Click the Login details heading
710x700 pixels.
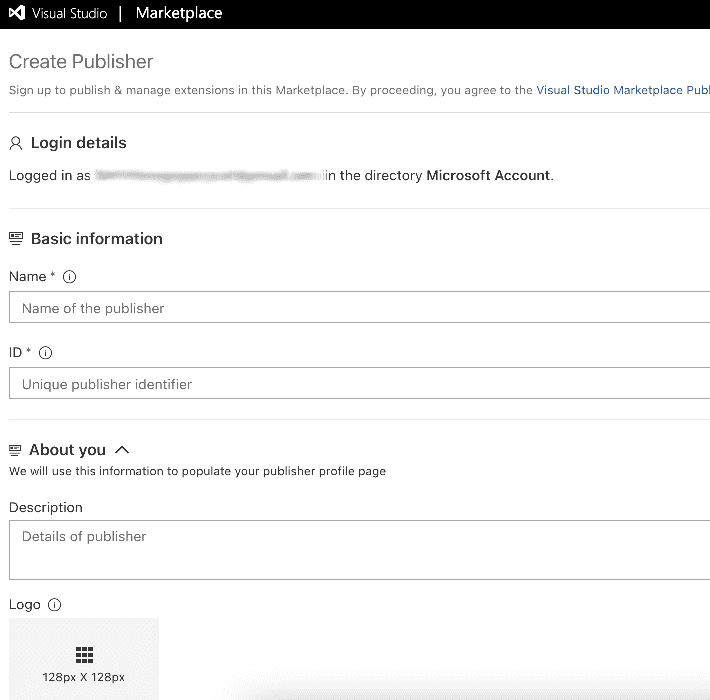pos(78,143)
